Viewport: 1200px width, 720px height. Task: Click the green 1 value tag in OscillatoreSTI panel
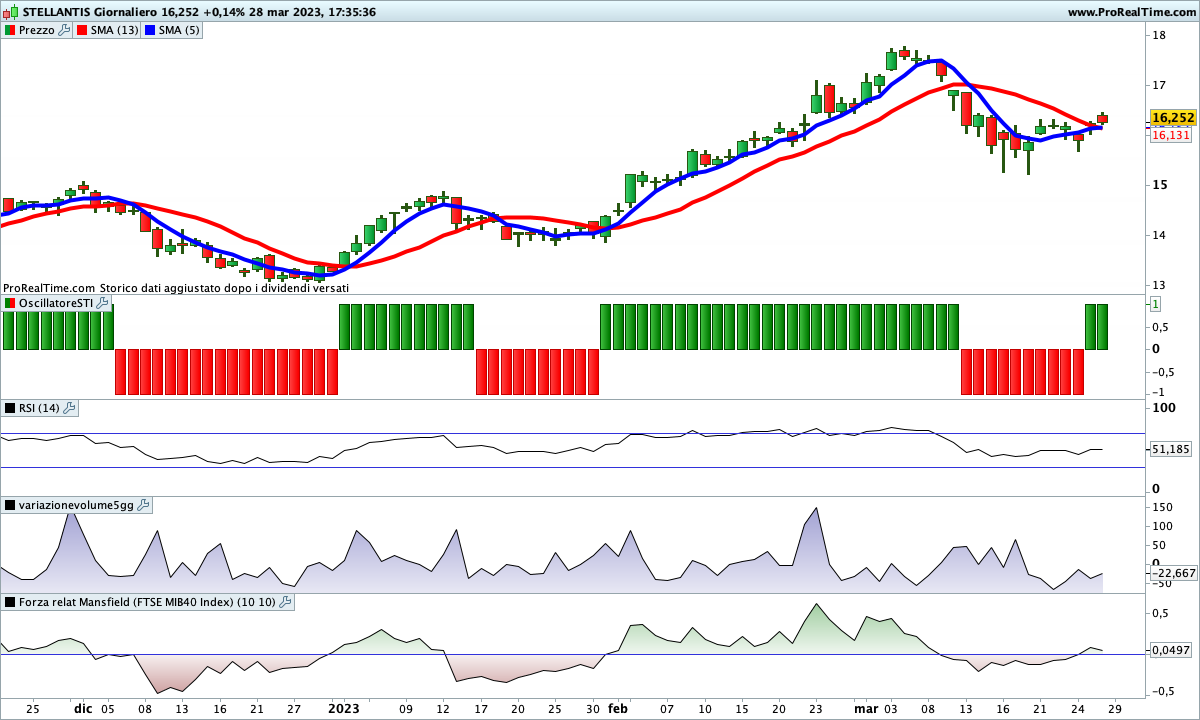click(x=1155, y=303)
